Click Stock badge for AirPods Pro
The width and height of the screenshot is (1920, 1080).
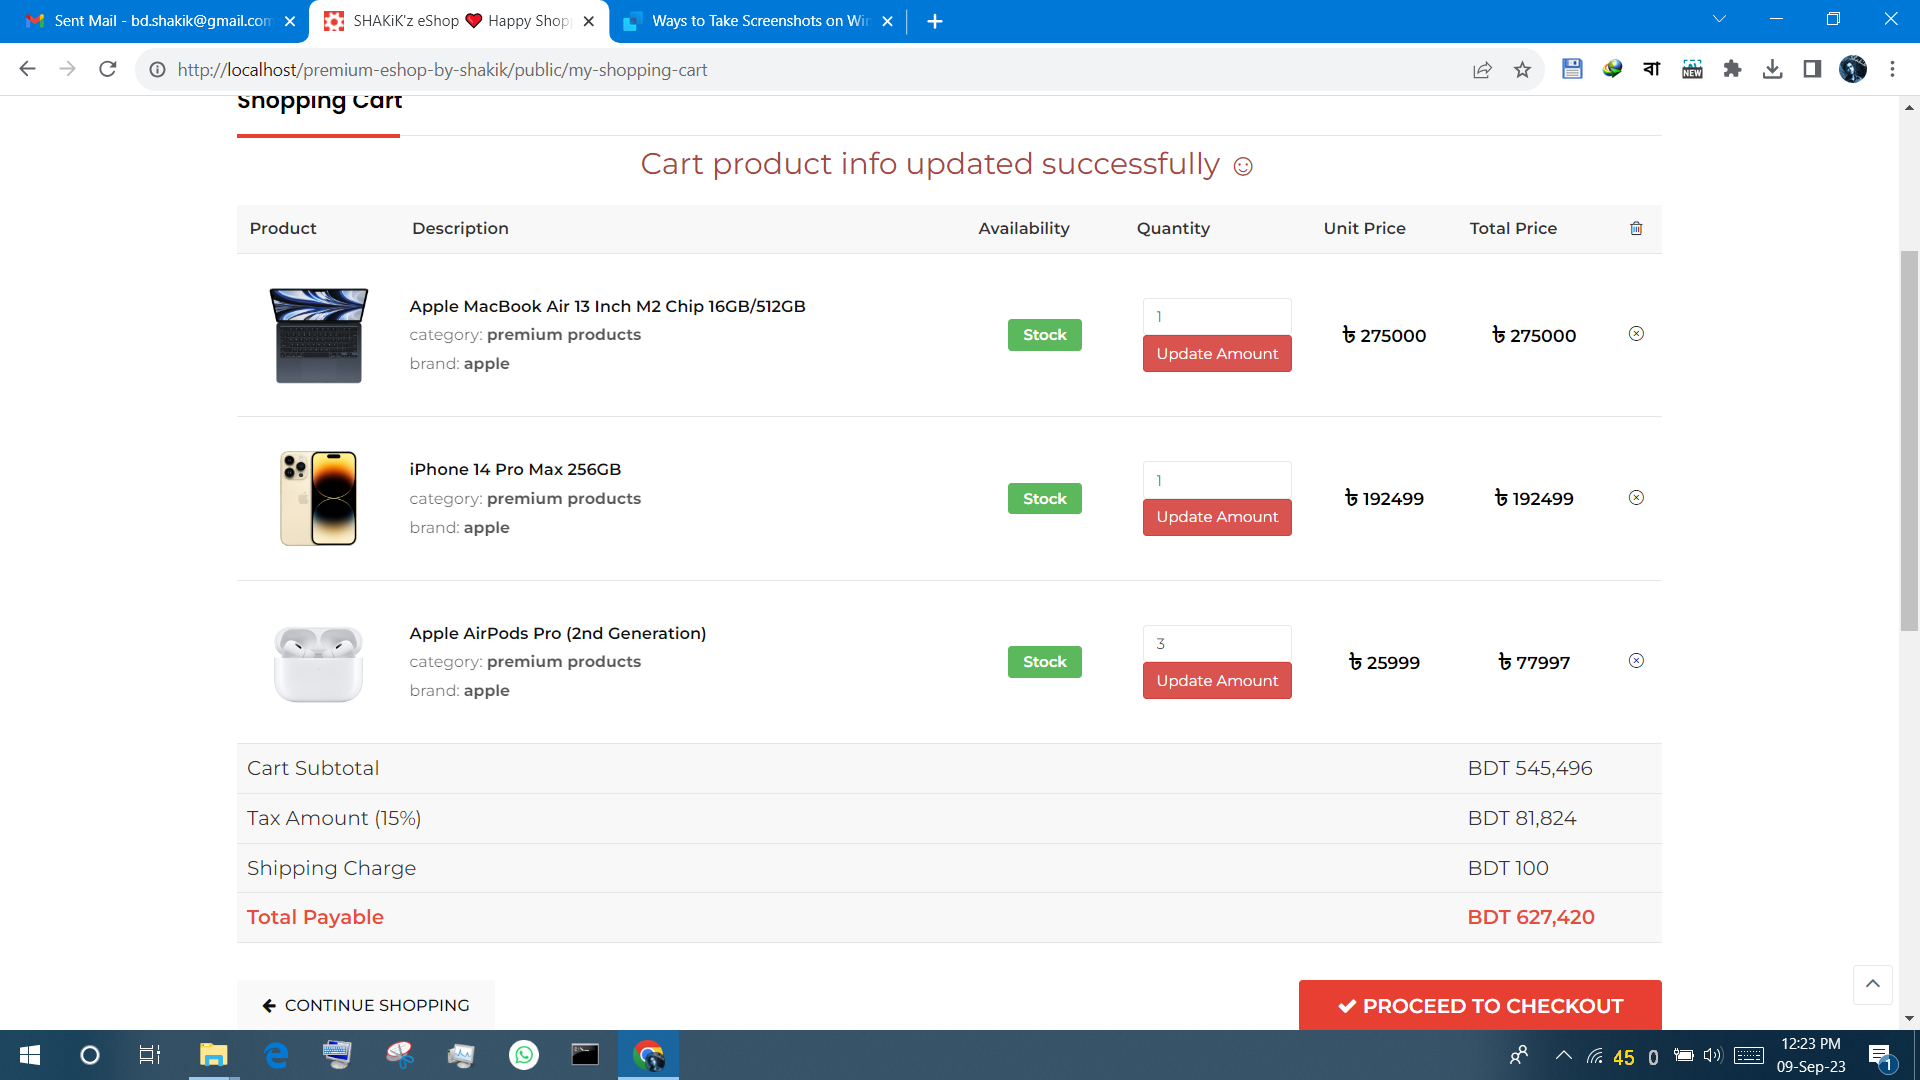1044,662
